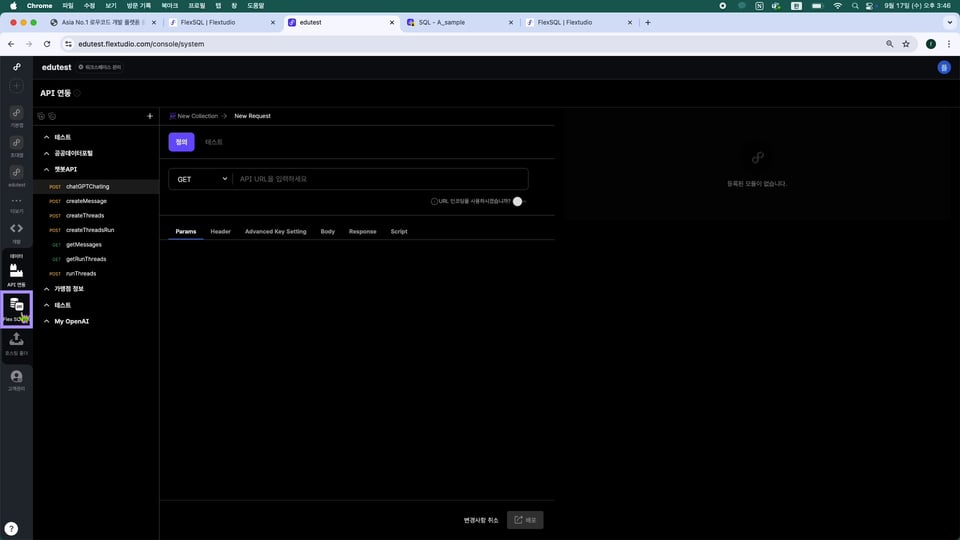This screenshot has width=960, height=540.
Task: Select the first workspace link icon in sidebar
Action: [x=17, y=113]
